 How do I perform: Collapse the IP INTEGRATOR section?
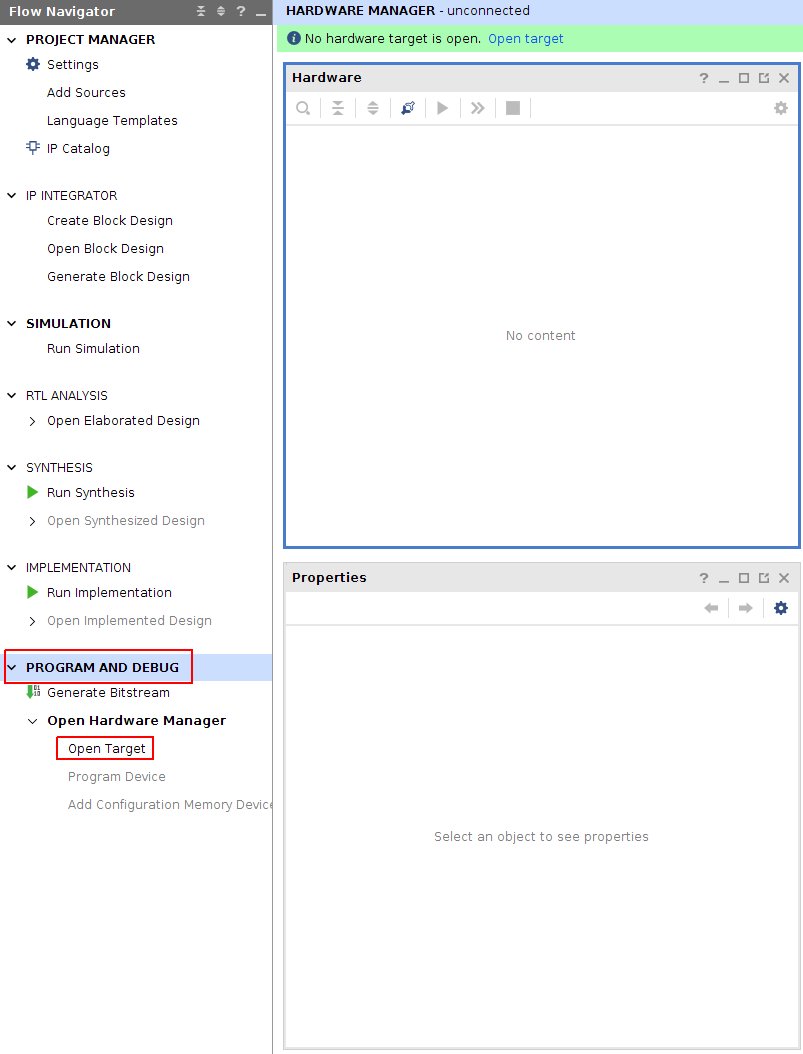click(x=11, y=196)
